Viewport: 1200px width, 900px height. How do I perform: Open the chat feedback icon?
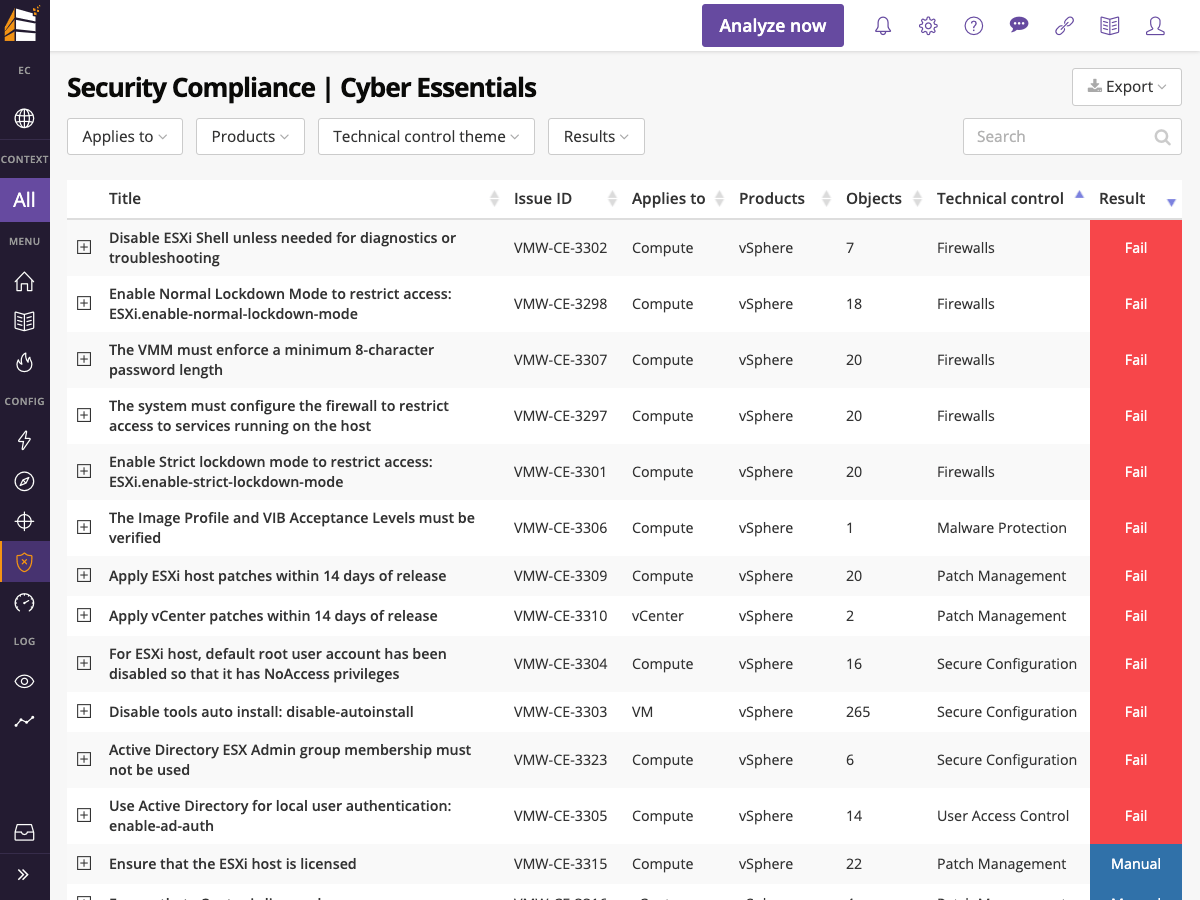(x=1019, y=26)
